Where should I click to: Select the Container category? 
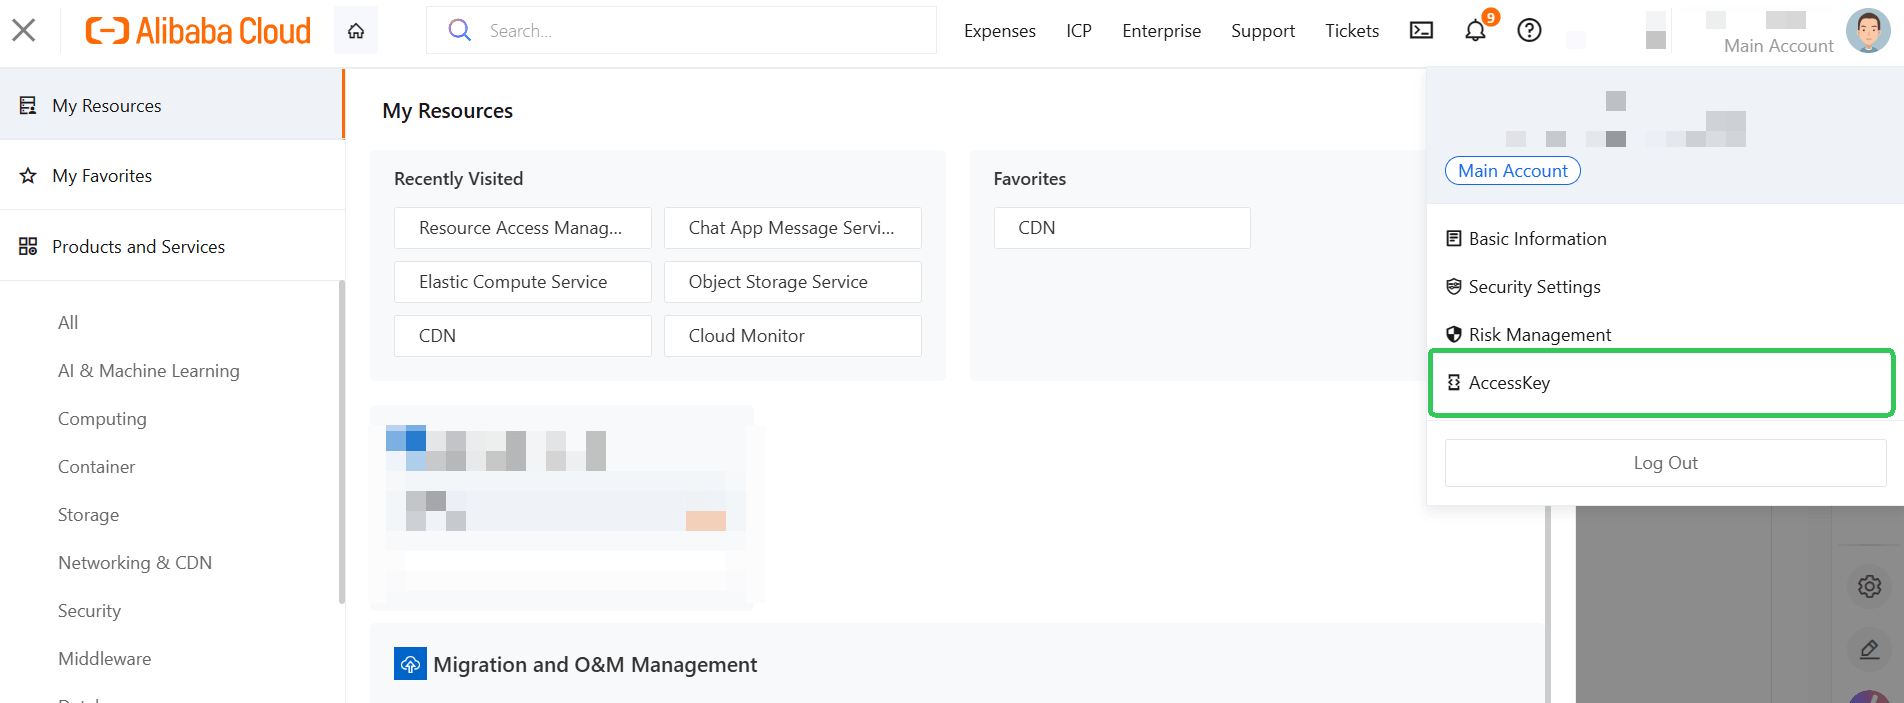(96, 466)
